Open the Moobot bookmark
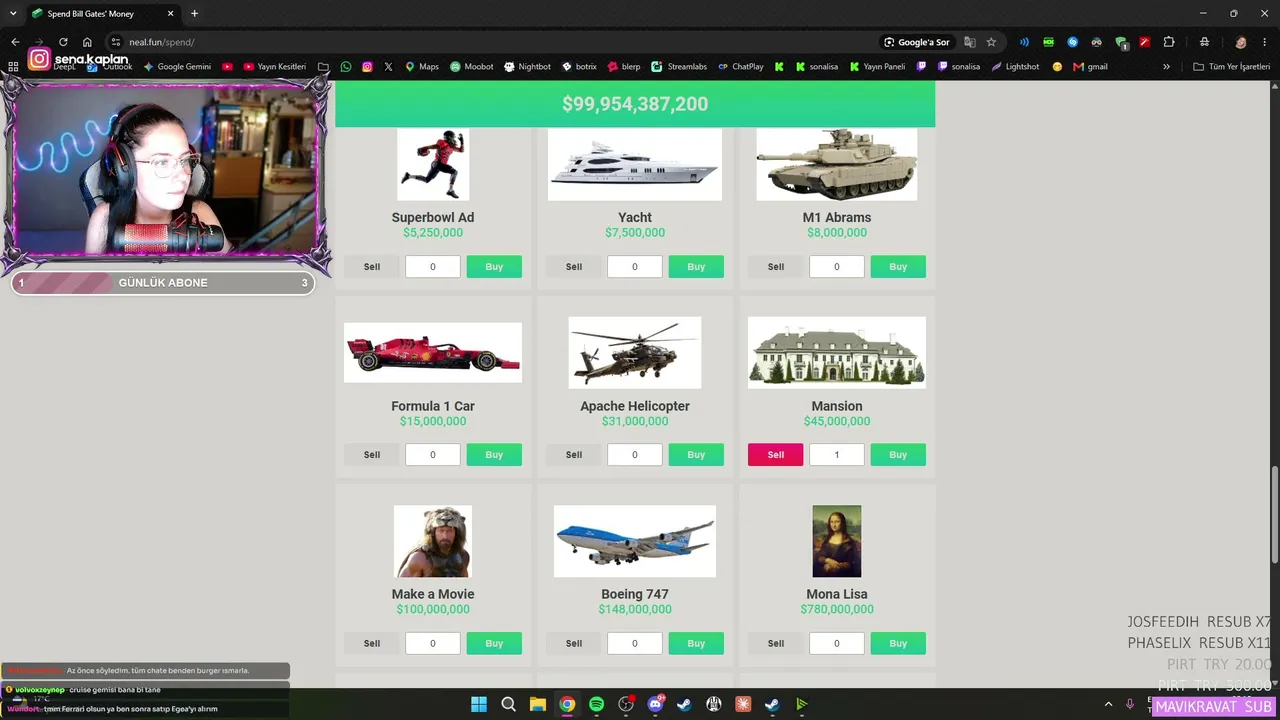Image resolution: width=1280 pixels, height=720 pixels. coord(471,67)
